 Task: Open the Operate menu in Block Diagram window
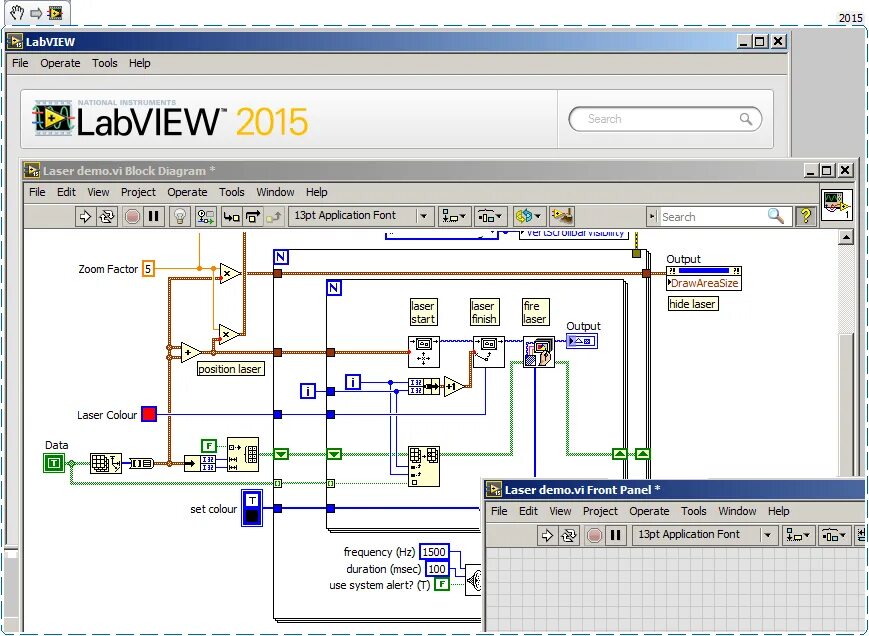(x=187, y=192)
